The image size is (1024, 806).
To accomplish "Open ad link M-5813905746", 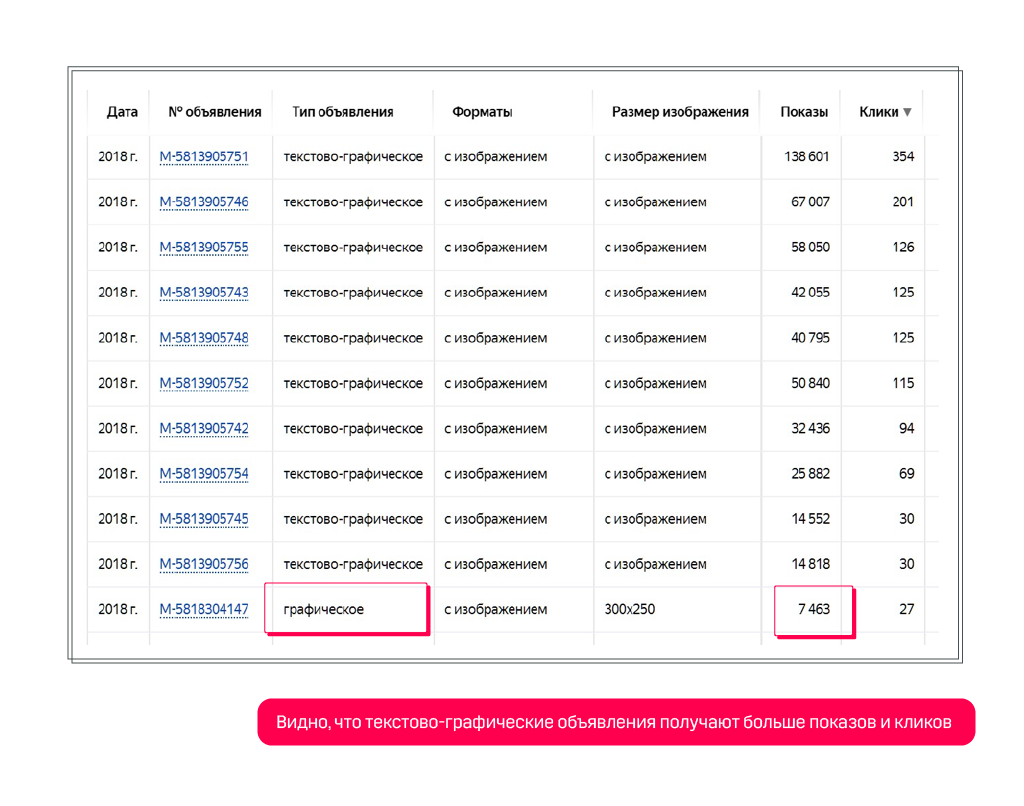I will tap(204, 202).
